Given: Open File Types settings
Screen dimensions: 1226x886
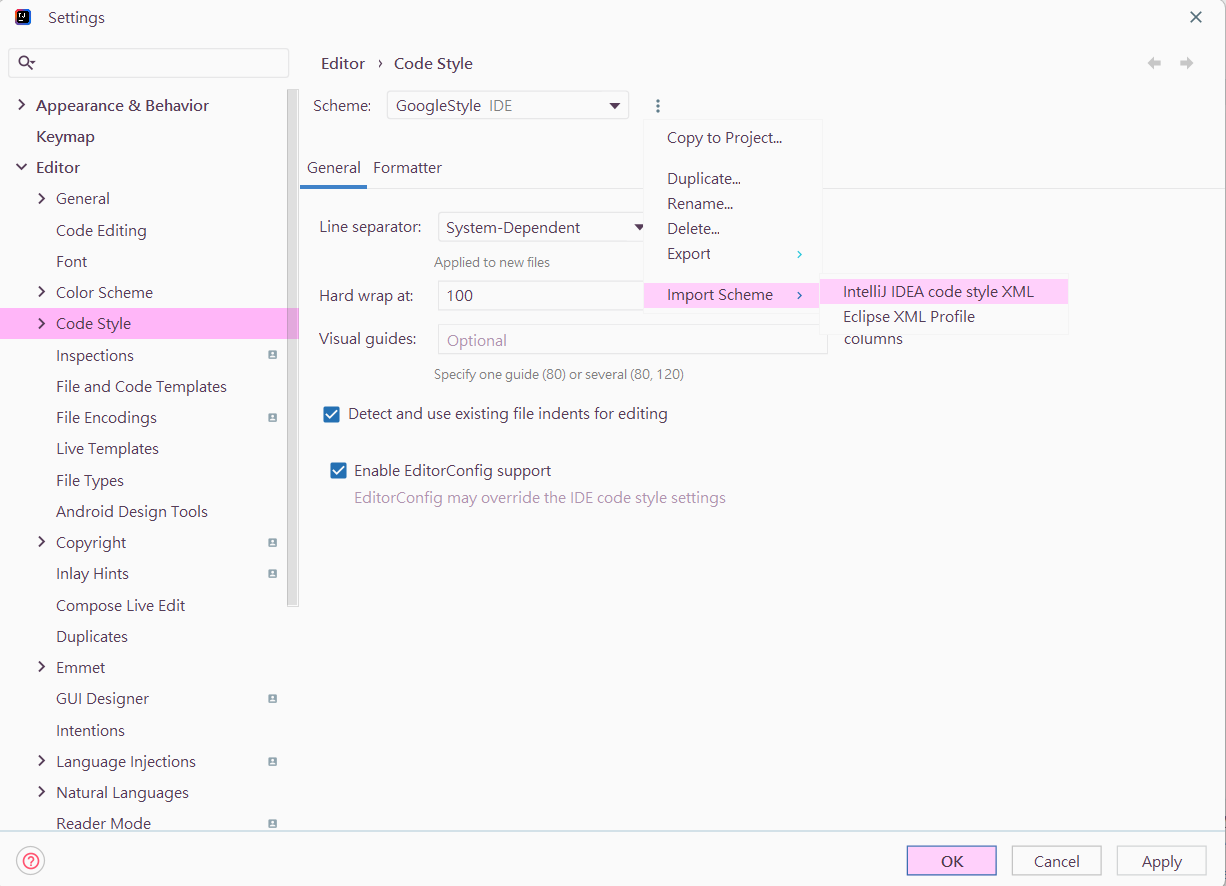Looking at the screenshot, I should (x=90, y=480).
